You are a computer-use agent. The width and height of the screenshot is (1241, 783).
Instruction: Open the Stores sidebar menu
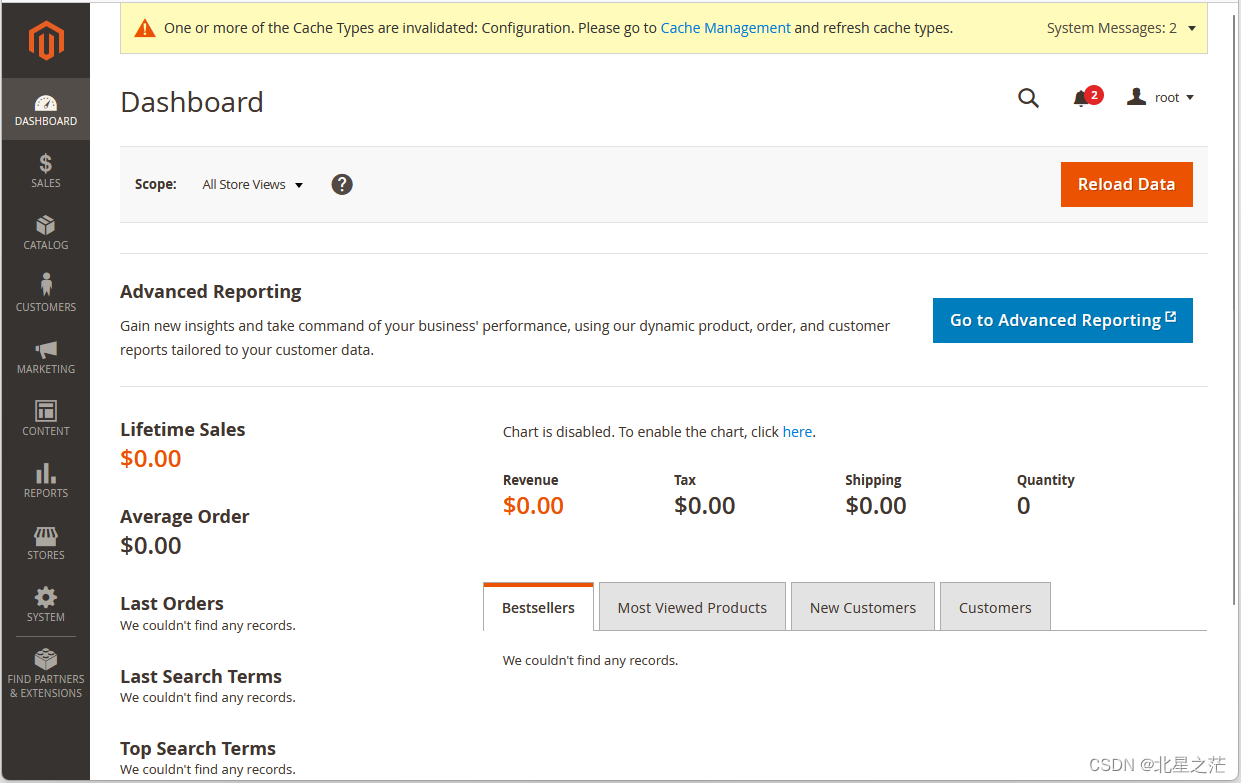[46, 542]
